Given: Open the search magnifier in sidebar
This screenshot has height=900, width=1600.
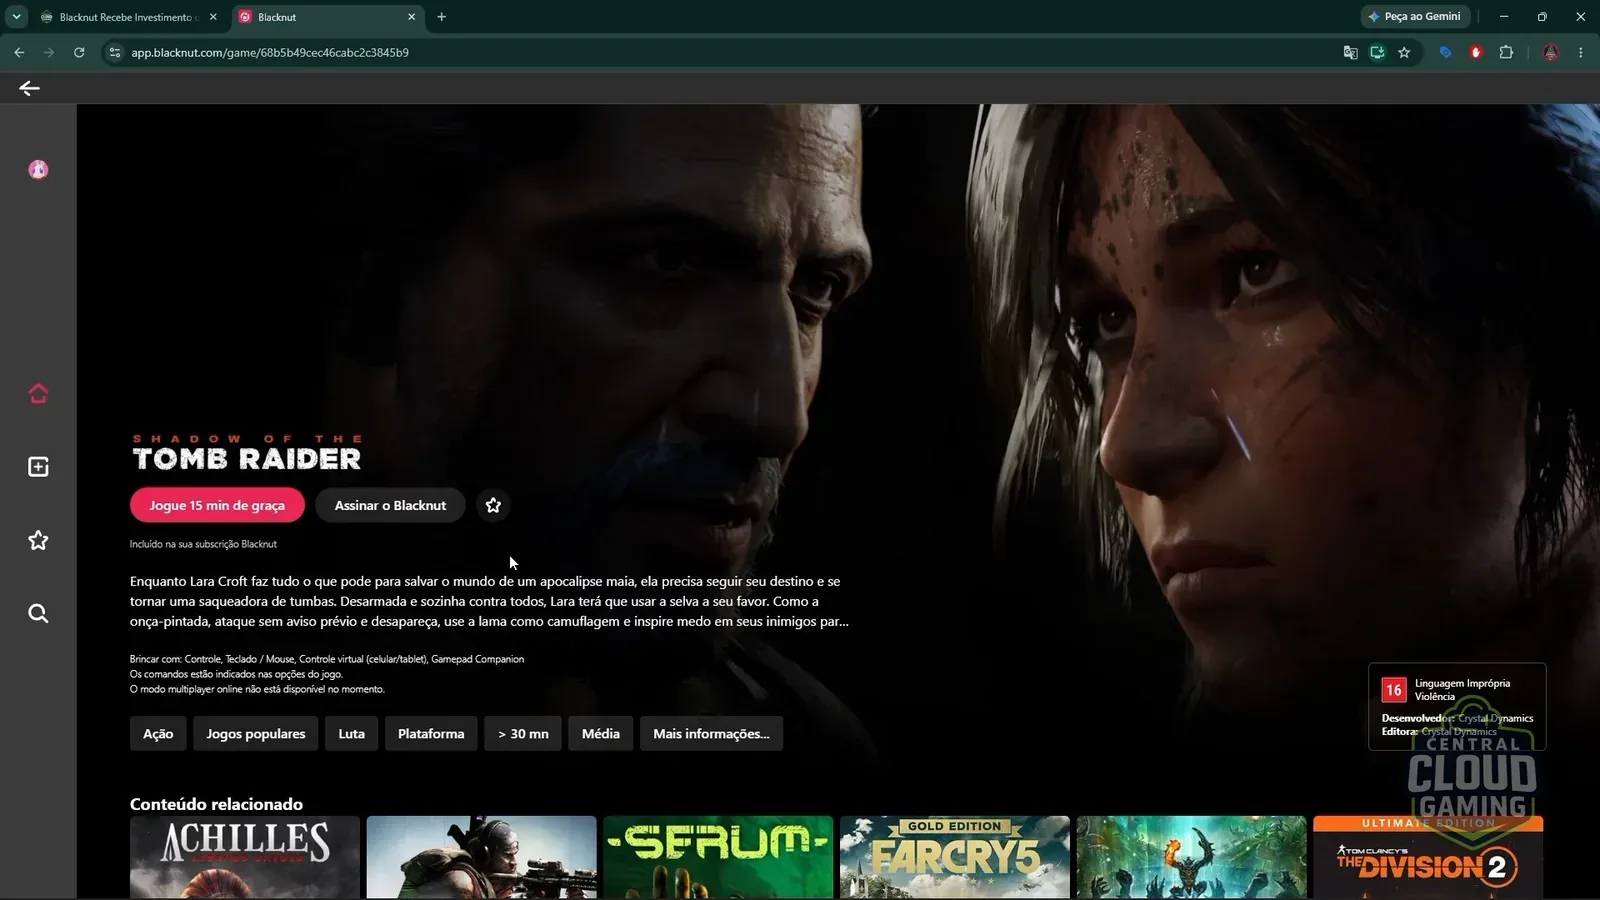Looking at the screenshot, I should pyautogui.click(x=38, y=613).
